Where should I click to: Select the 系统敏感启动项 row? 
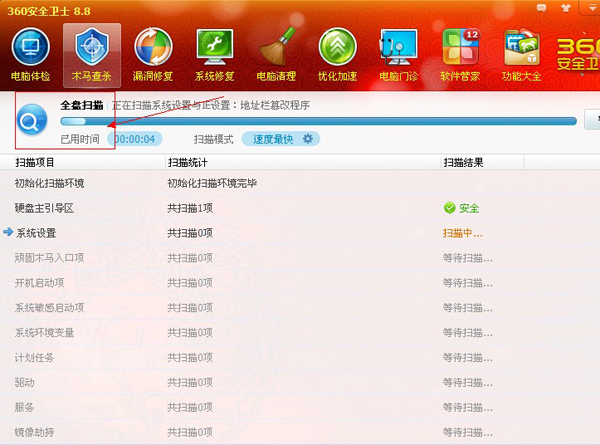pyautogui.click(x=300, y=308)
